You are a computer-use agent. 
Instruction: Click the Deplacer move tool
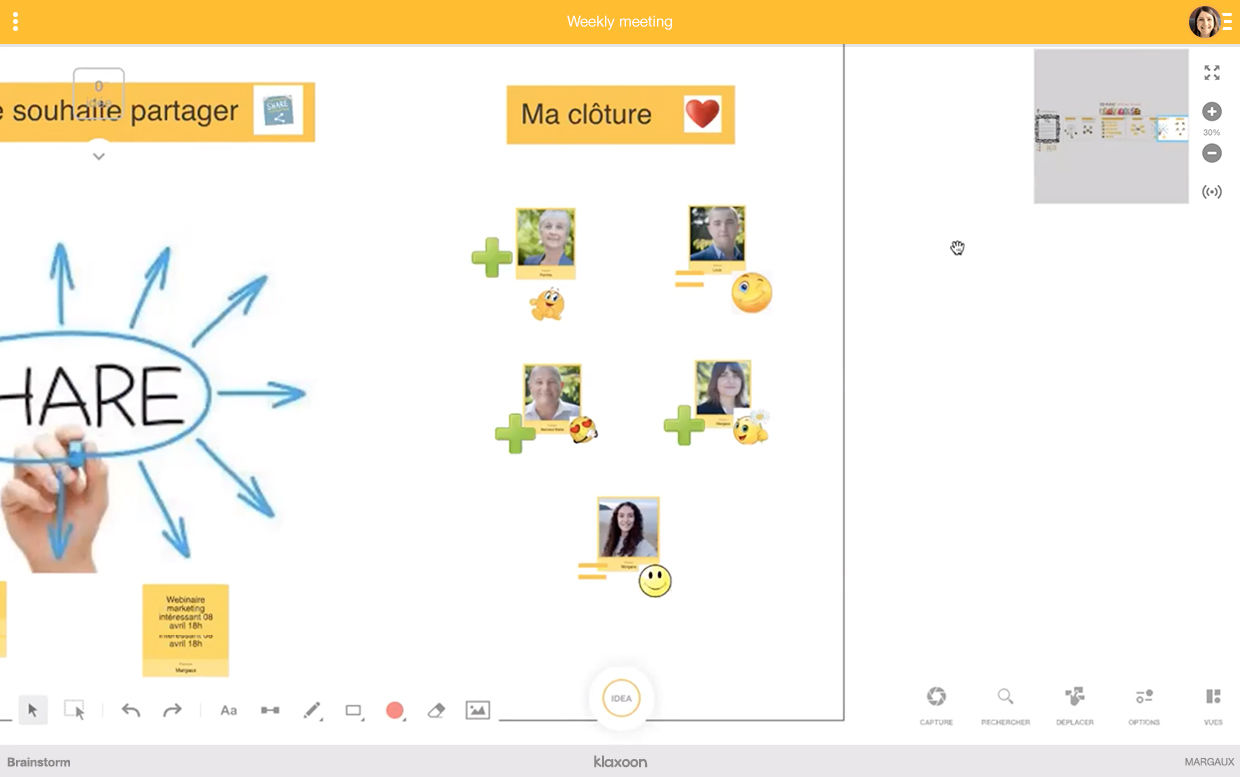coord(1075,704)
